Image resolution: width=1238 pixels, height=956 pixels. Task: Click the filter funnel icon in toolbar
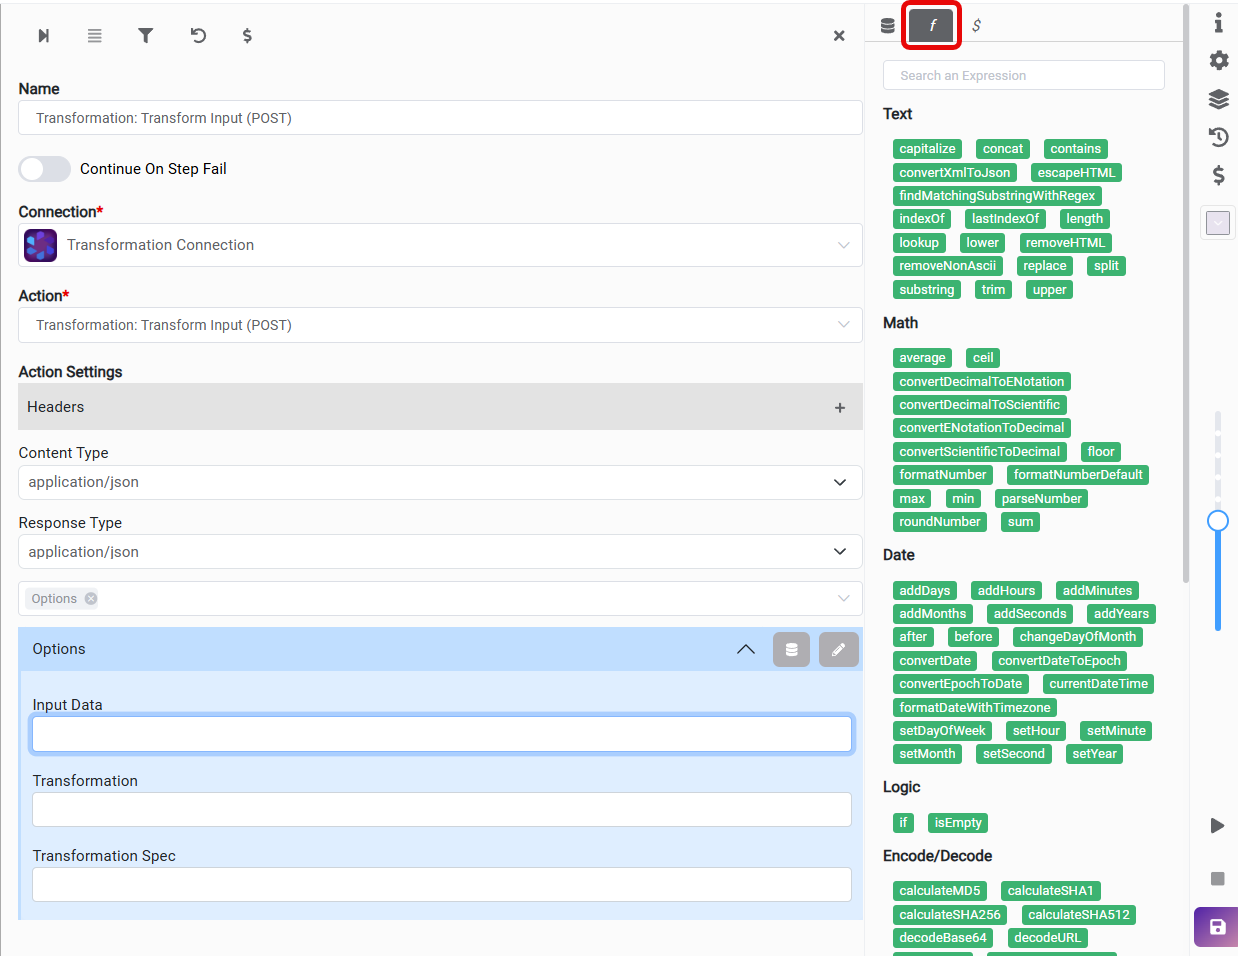coord(146,36)
